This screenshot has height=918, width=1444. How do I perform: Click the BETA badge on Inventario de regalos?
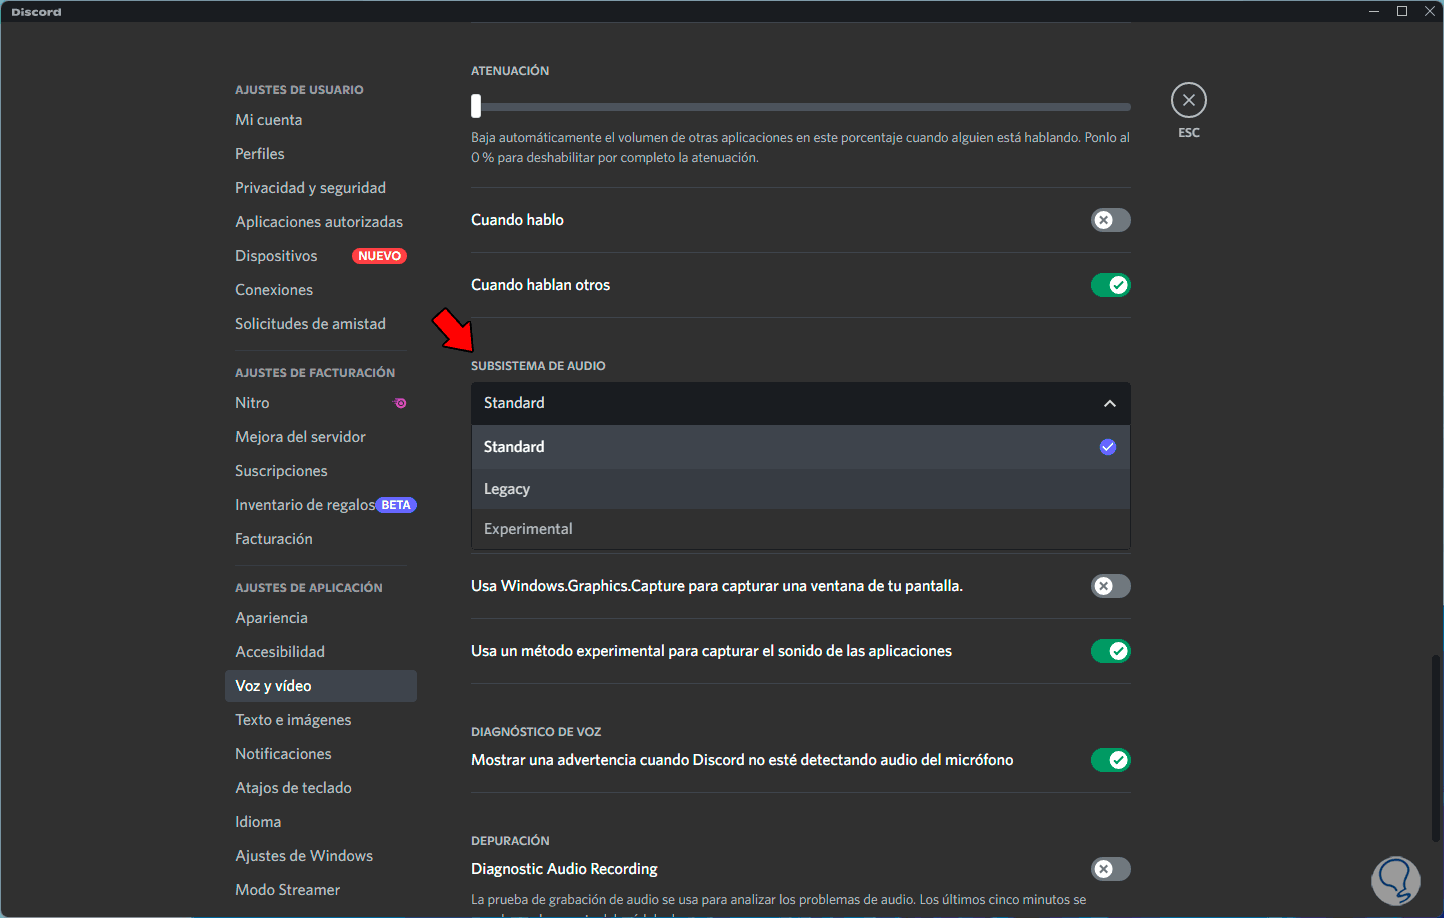(x=396, y=505)
